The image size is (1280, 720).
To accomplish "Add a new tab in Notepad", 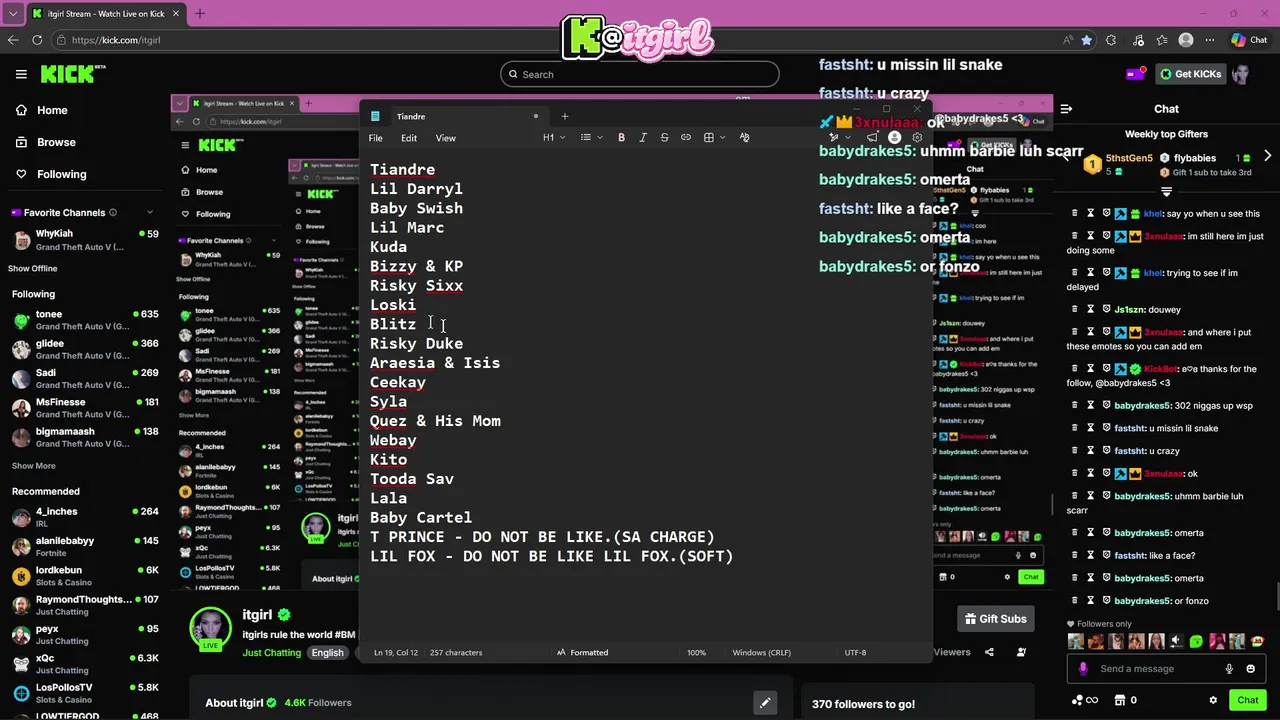I will 564,116.
